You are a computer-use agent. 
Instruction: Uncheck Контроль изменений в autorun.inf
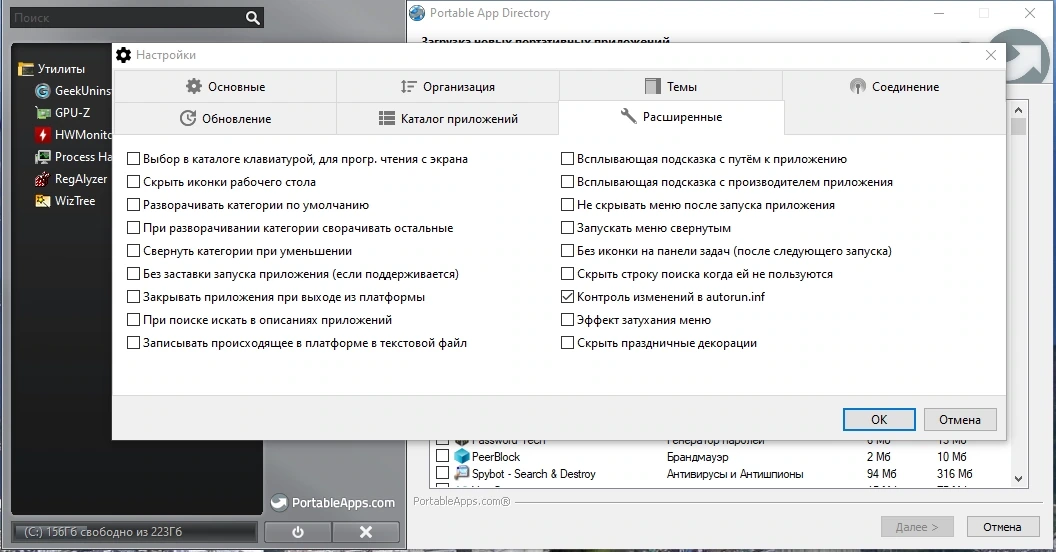[x=567, y=297]
